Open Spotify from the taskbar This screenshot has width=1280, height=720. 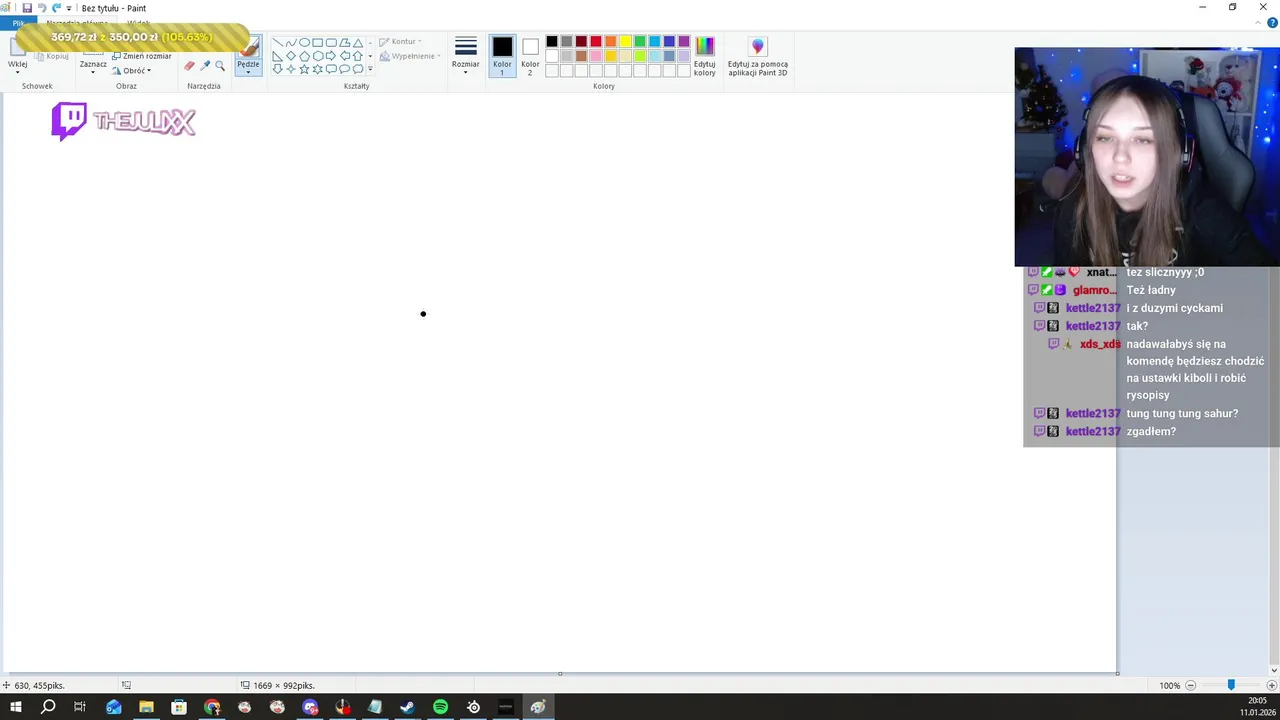tap(440, 707)
